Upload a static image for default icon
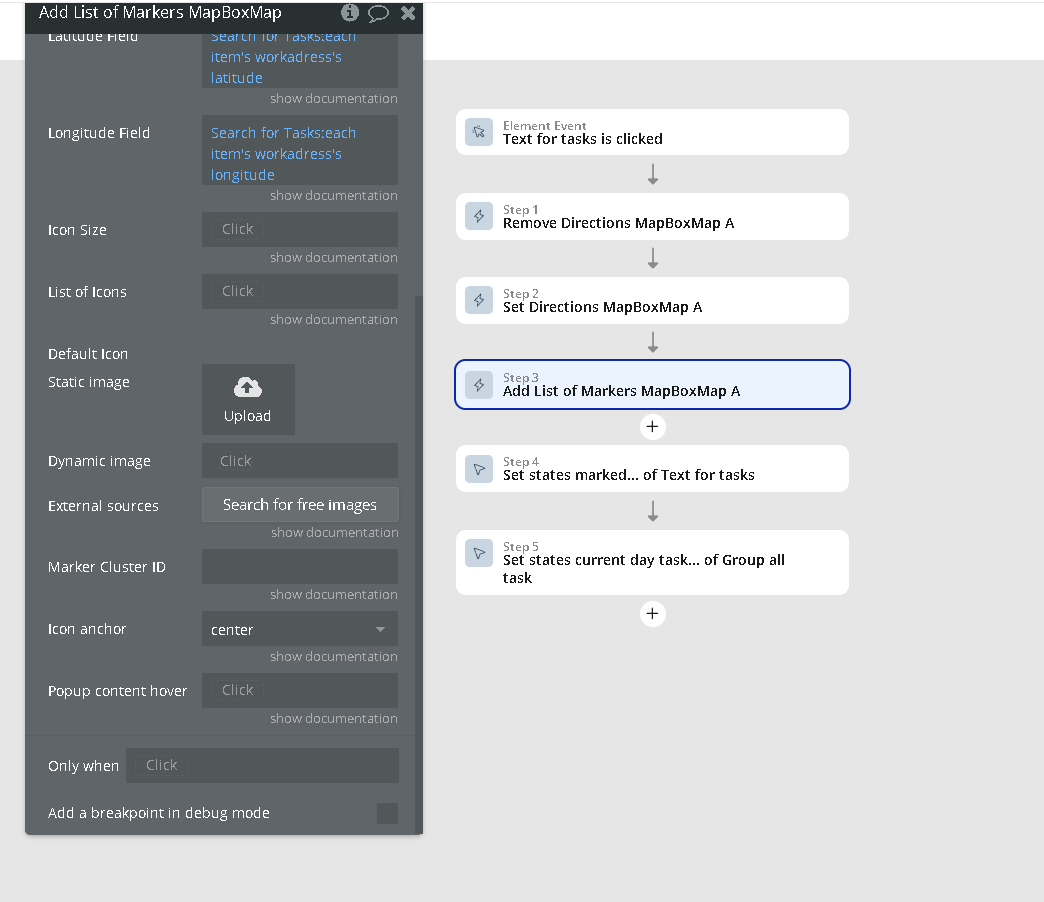This screenshot has width=1044, height=902. [x=248, y=399]
